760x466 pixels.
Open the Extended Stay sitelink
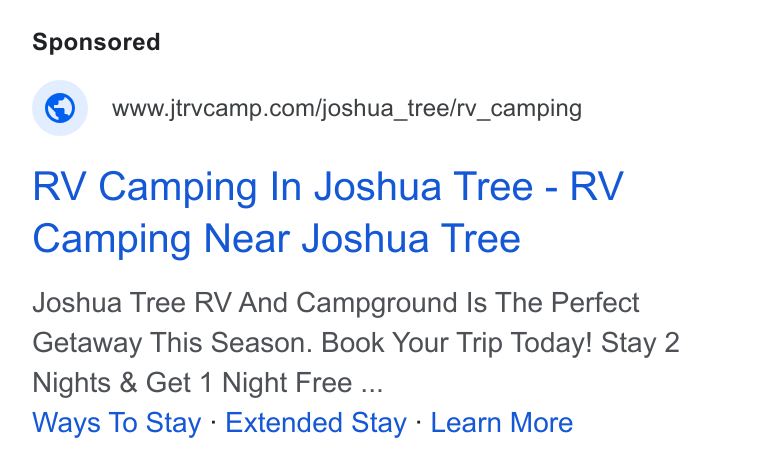pyautogui.click(x=316, y=422)
